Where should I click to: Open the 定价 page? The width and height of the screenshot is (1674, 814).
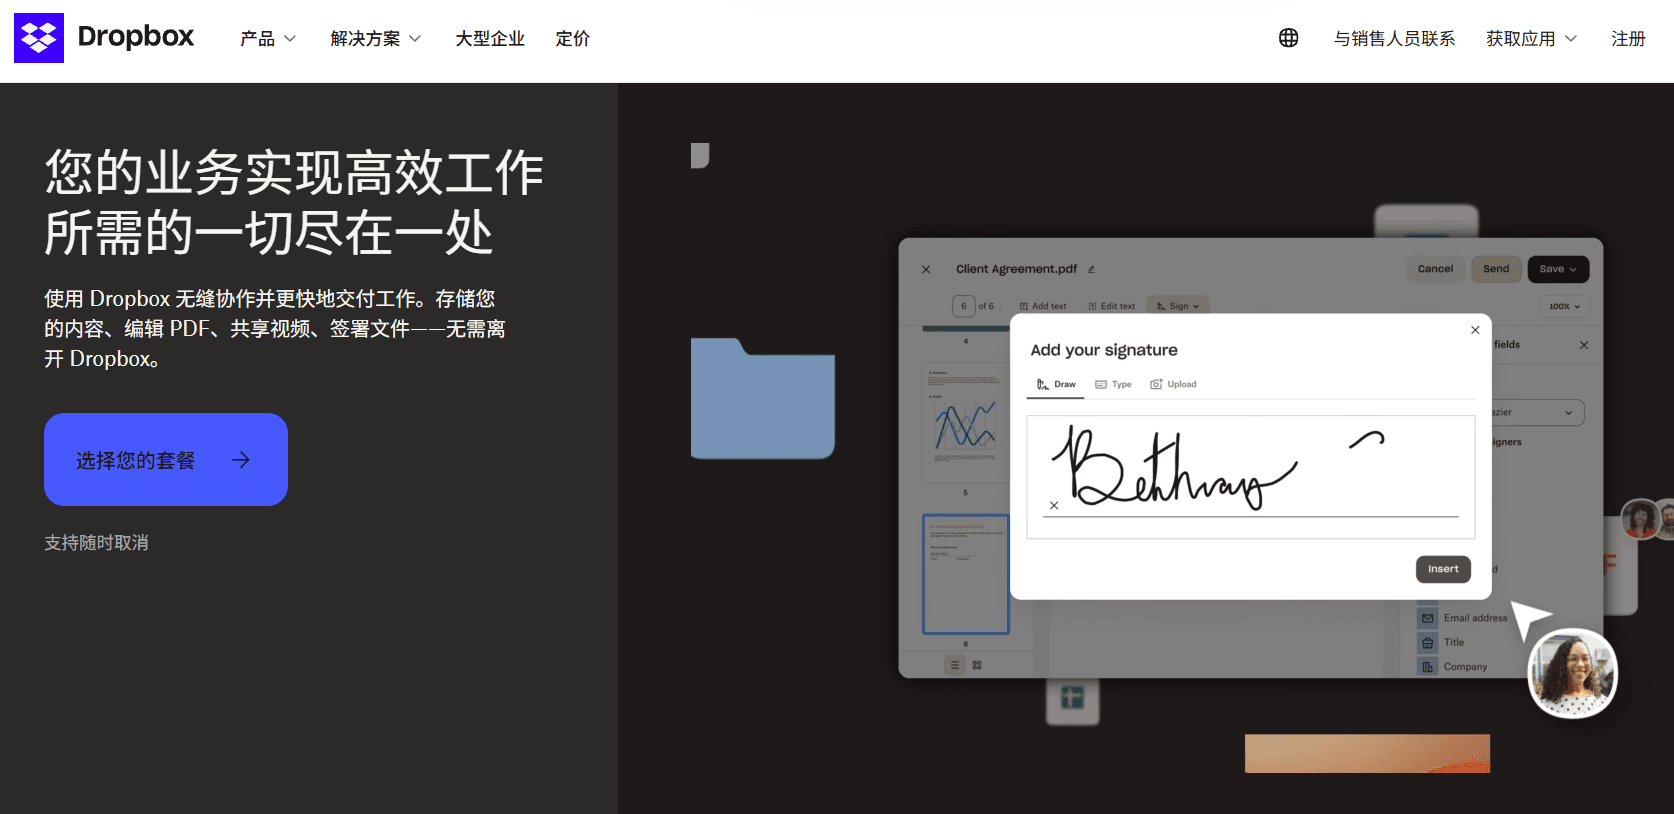click(x=573, y=39)
